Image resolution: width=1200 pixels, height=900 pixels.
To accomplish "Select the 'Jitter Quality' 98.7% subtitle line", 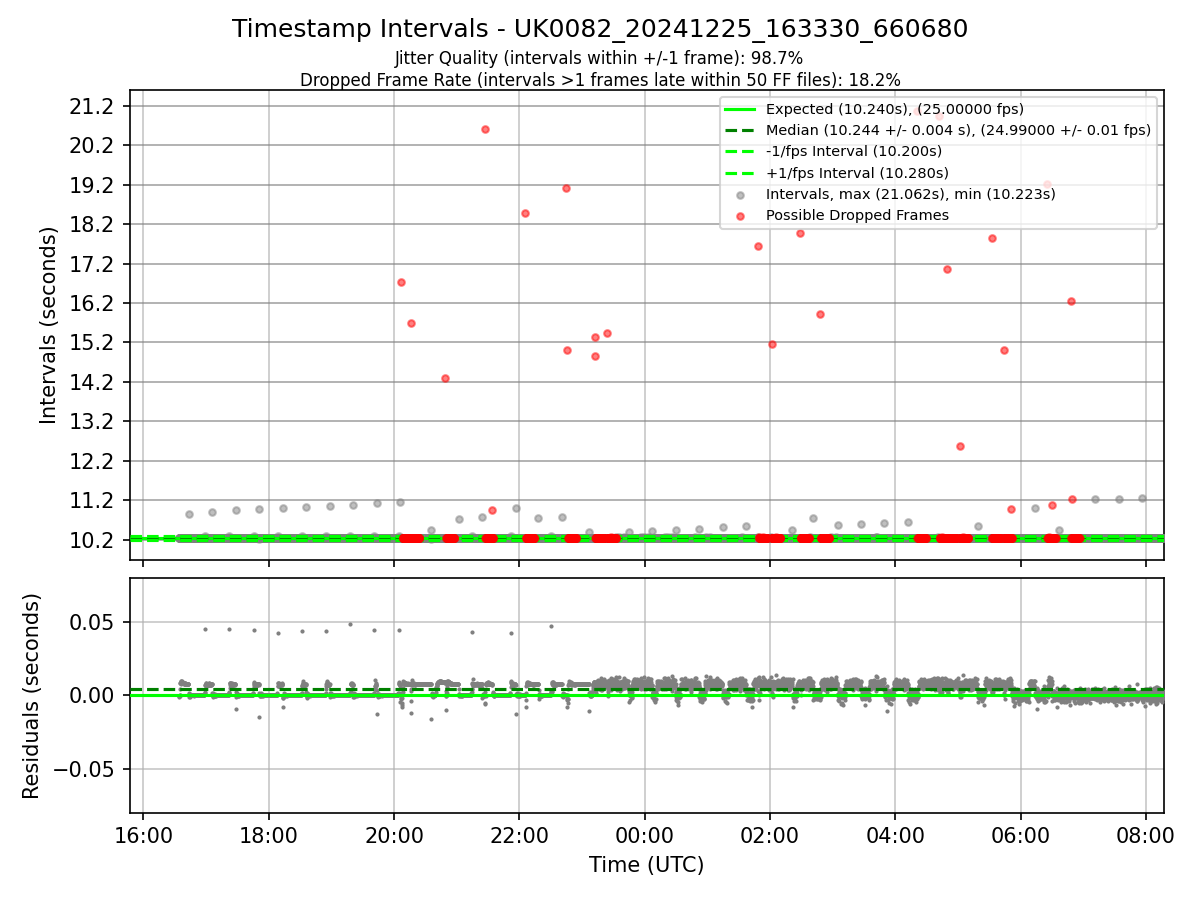I will click(600, 58).
